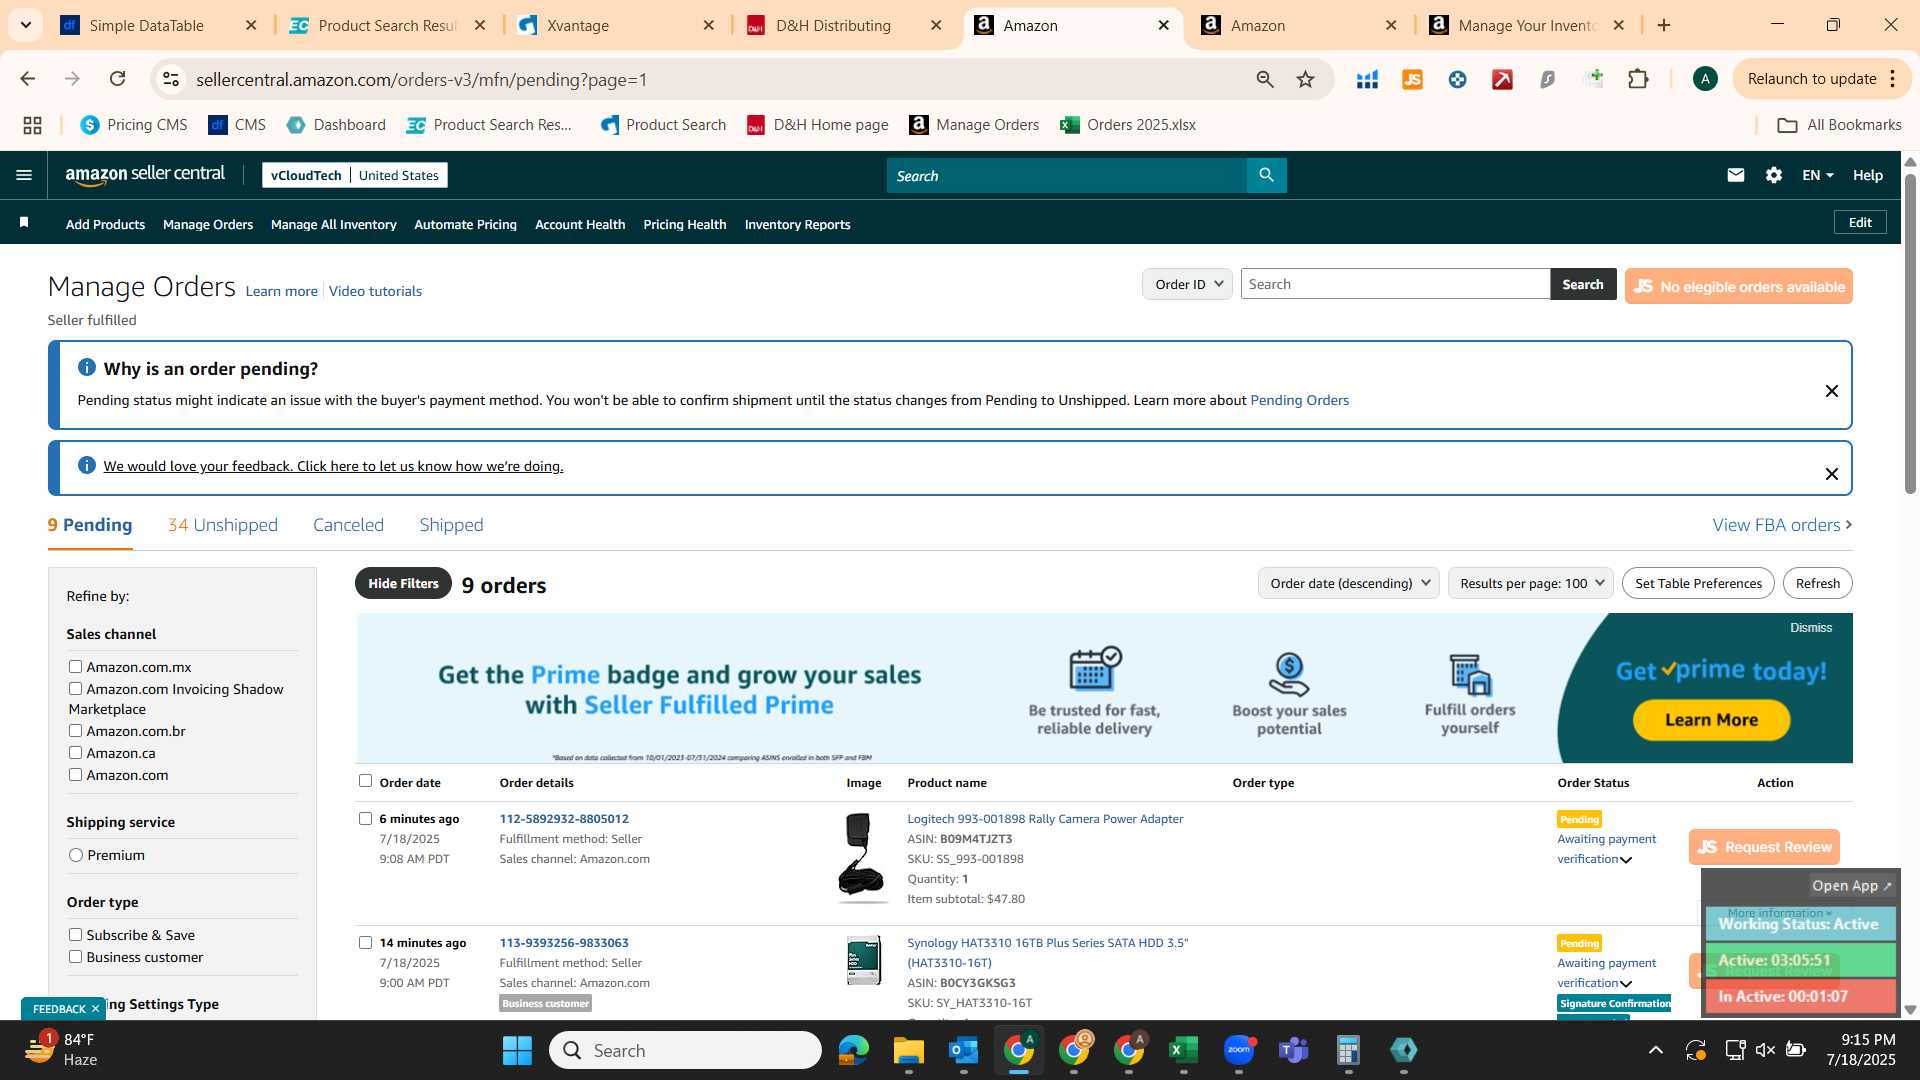Image resolution: width=1920 pixels, height=1080 pixels.
Task: Bookmark this page with the star icon
Action: pos(1305,79)
